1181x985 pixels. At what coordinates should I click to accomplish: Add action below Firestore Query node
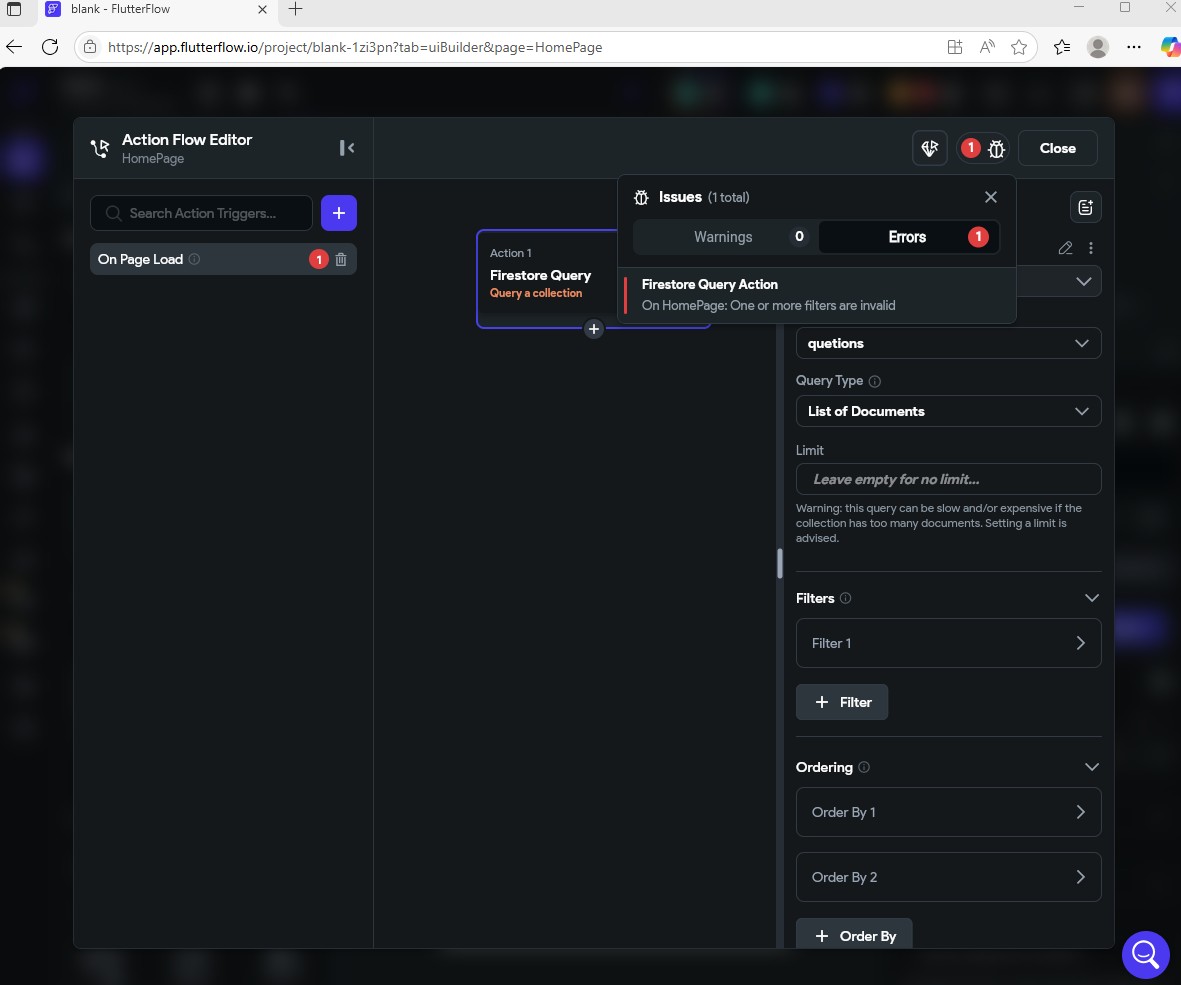click(594, 328)
